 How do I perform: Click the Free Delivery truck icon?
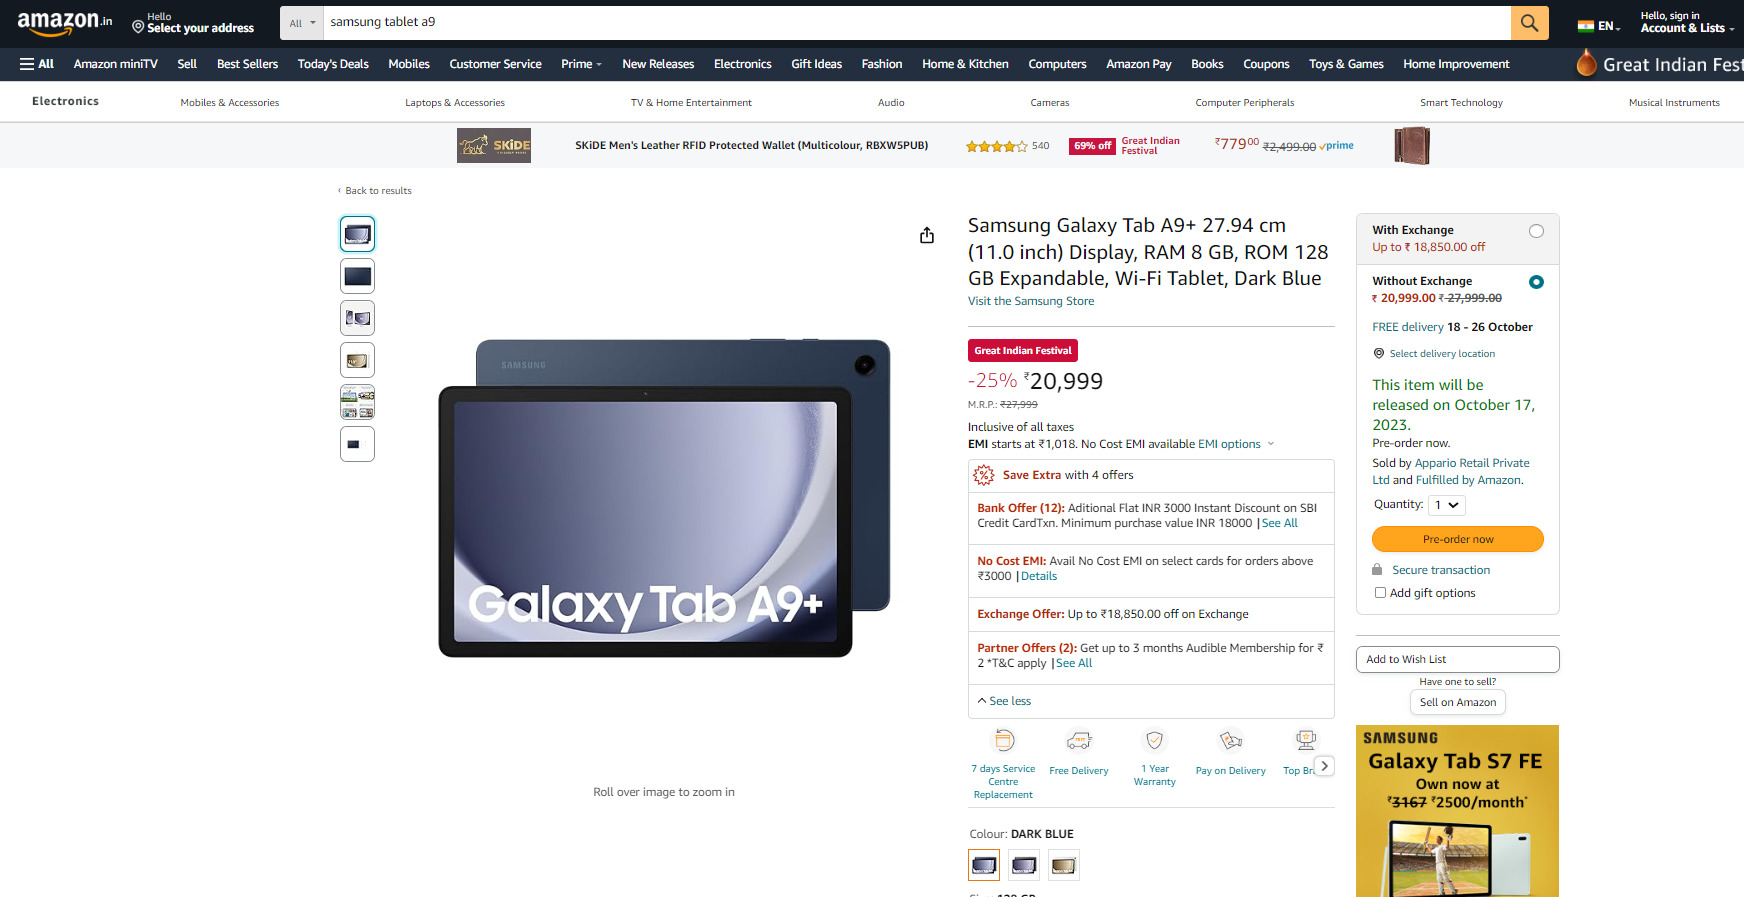click(x=1078, y=741)
